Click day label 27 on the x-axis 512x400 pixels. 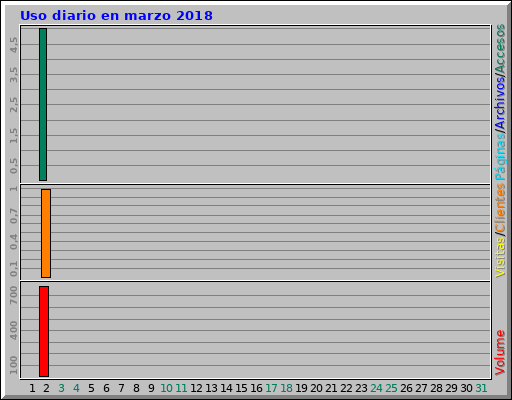click(421, 388)
